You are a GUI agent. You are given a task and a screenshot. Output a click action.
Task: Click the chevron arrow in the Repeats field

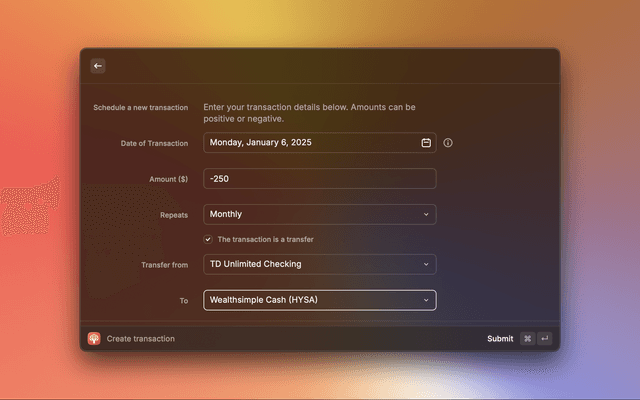point(426,214)
